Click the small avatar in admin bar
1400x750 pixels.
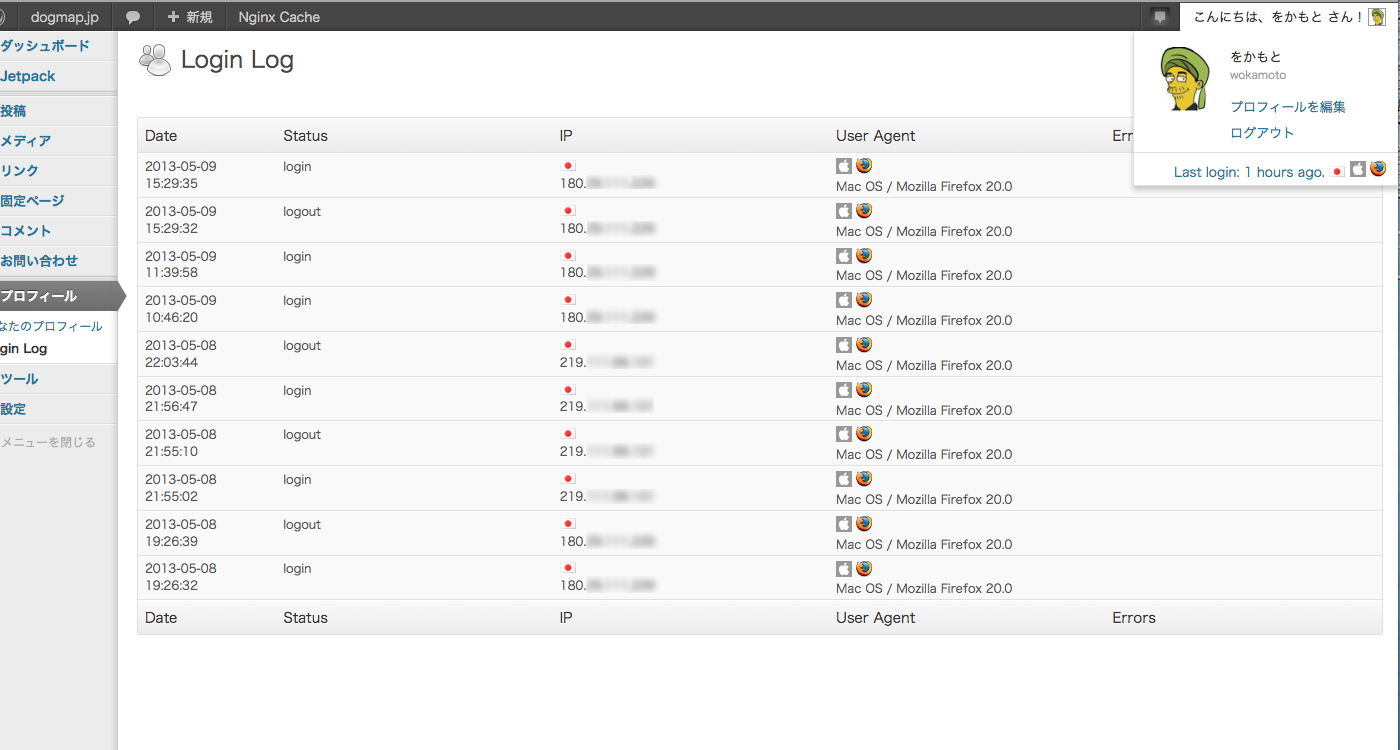[x=1377, y=17]
